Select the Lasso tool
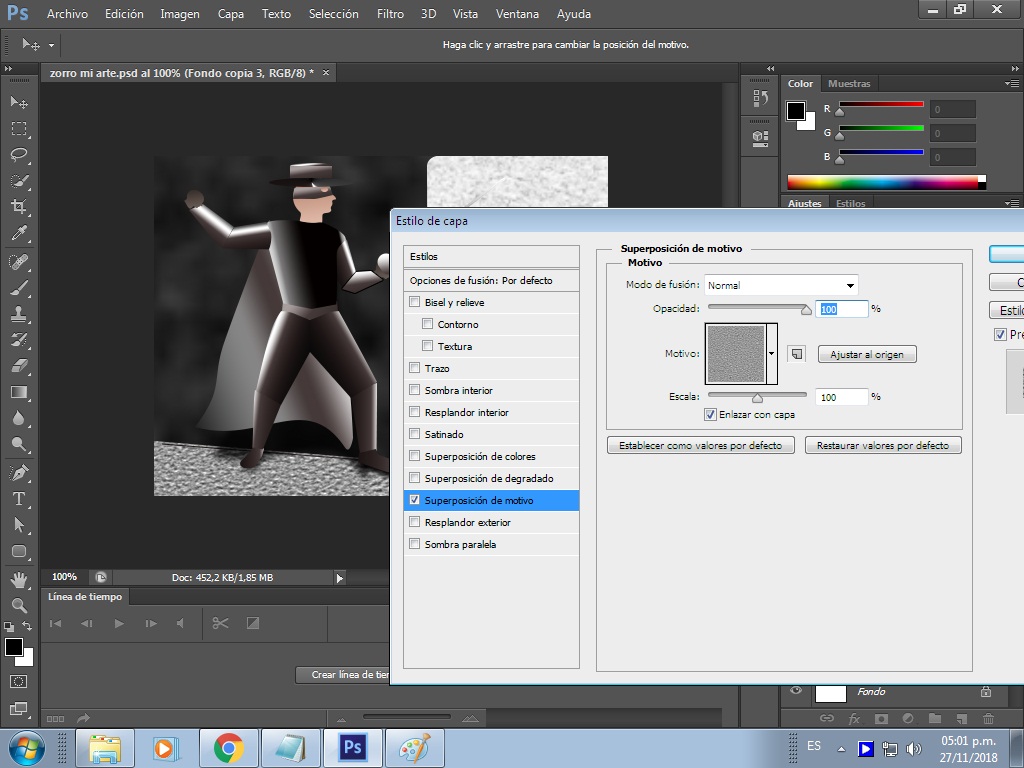The height and width of the screenshot is (768, 1024). tap(19, 155)
